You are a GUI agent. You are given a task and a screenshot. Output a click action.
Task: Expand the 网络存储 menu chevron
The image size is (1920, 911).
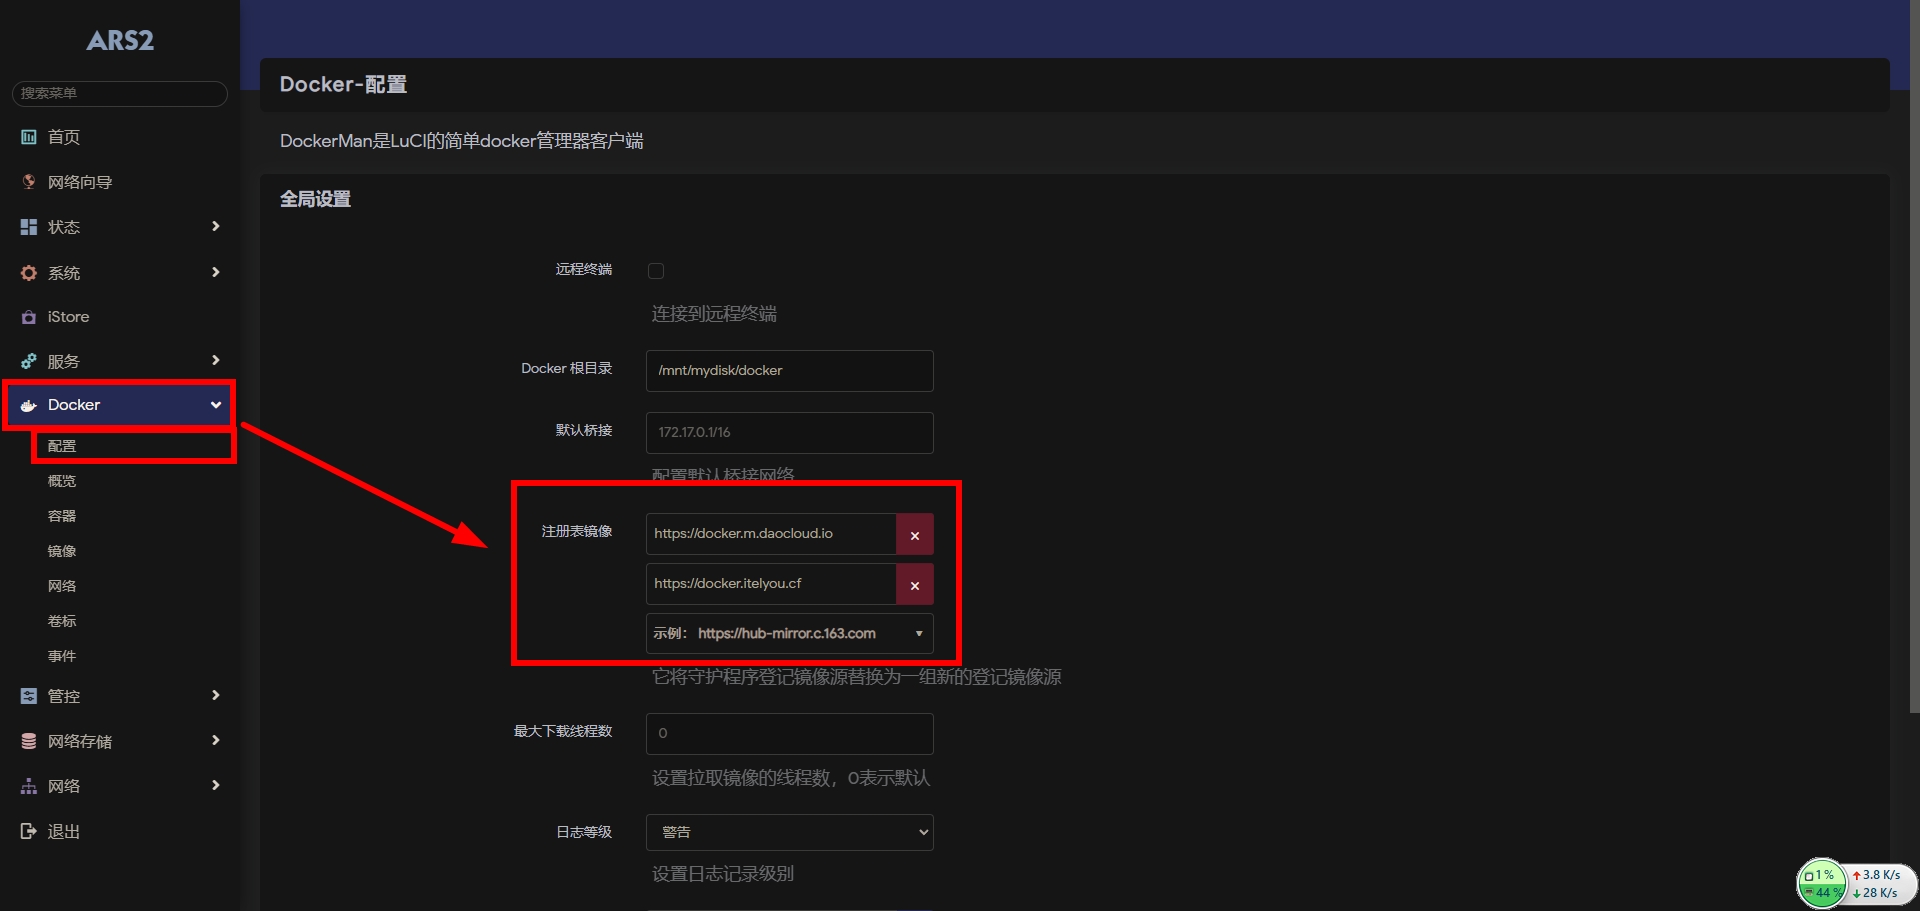coord(215,740)
